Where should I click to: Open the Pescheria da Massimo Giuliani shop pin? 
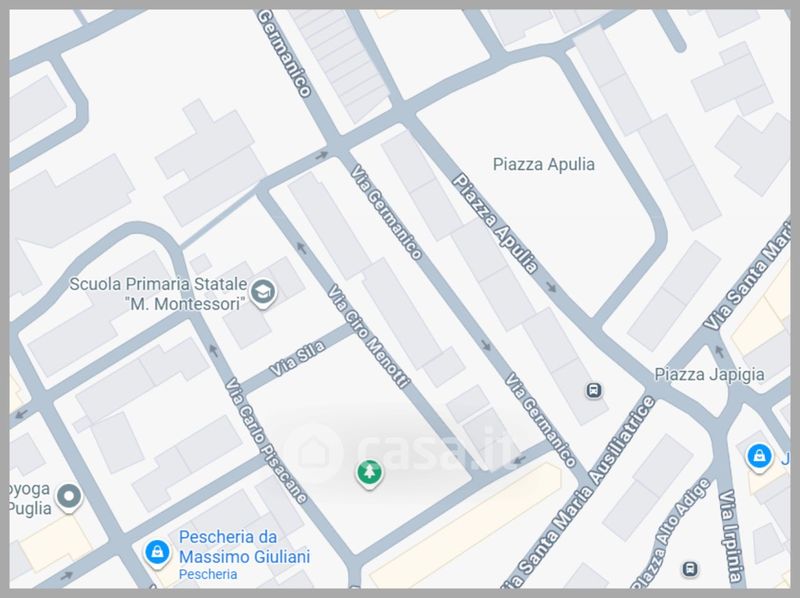[x=157, y=554]
